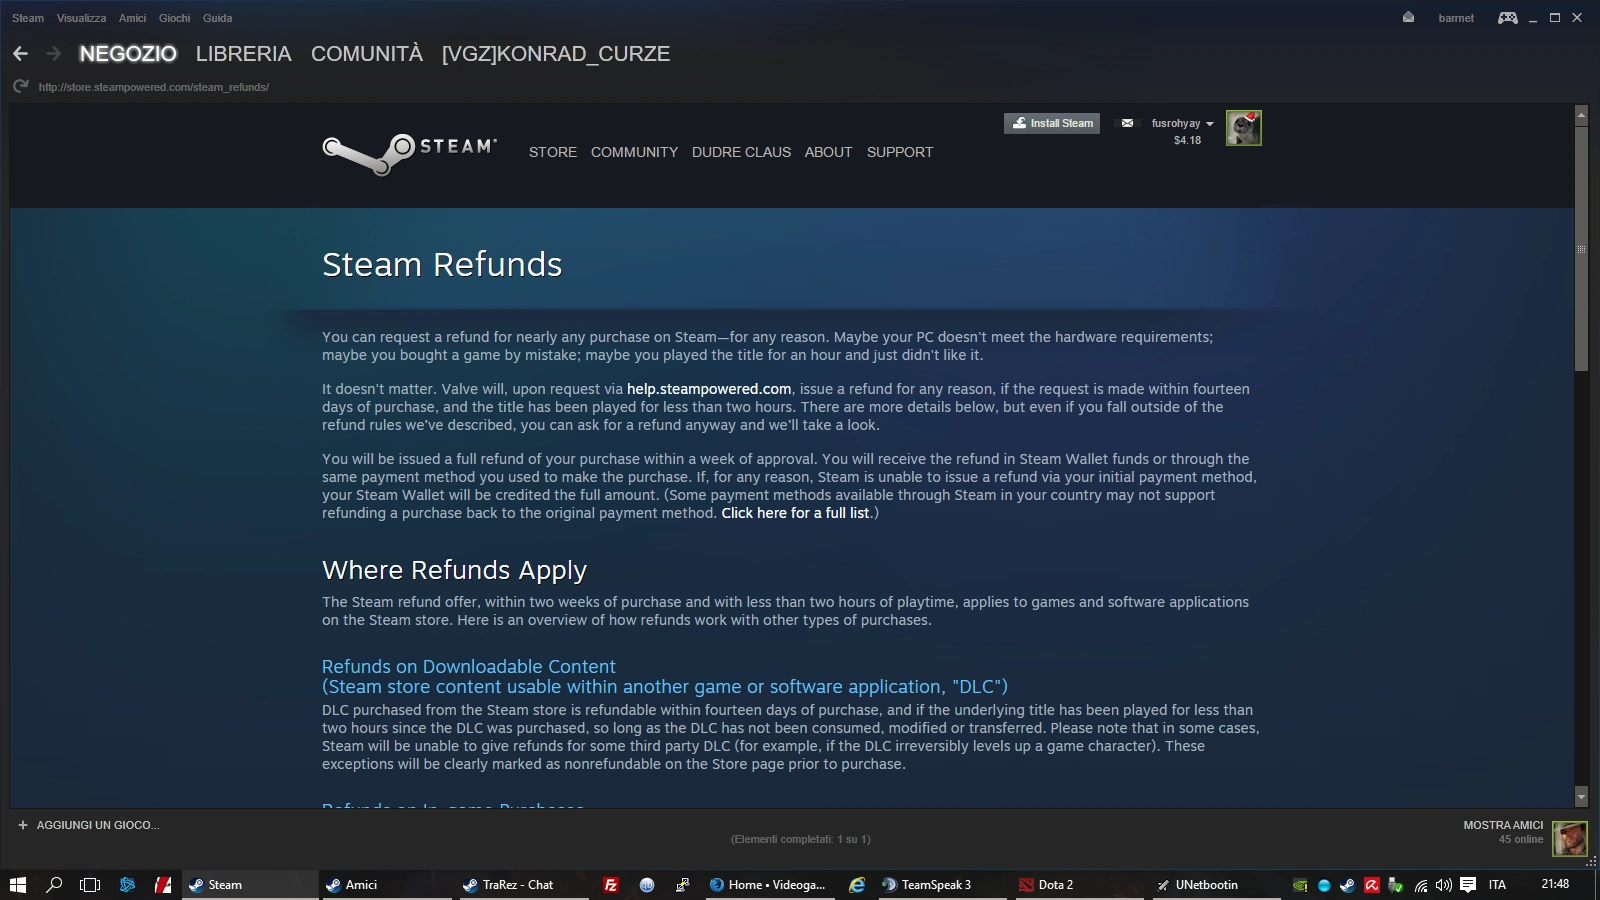
Task: Click the store URL address field
Action: pos(154,87)
